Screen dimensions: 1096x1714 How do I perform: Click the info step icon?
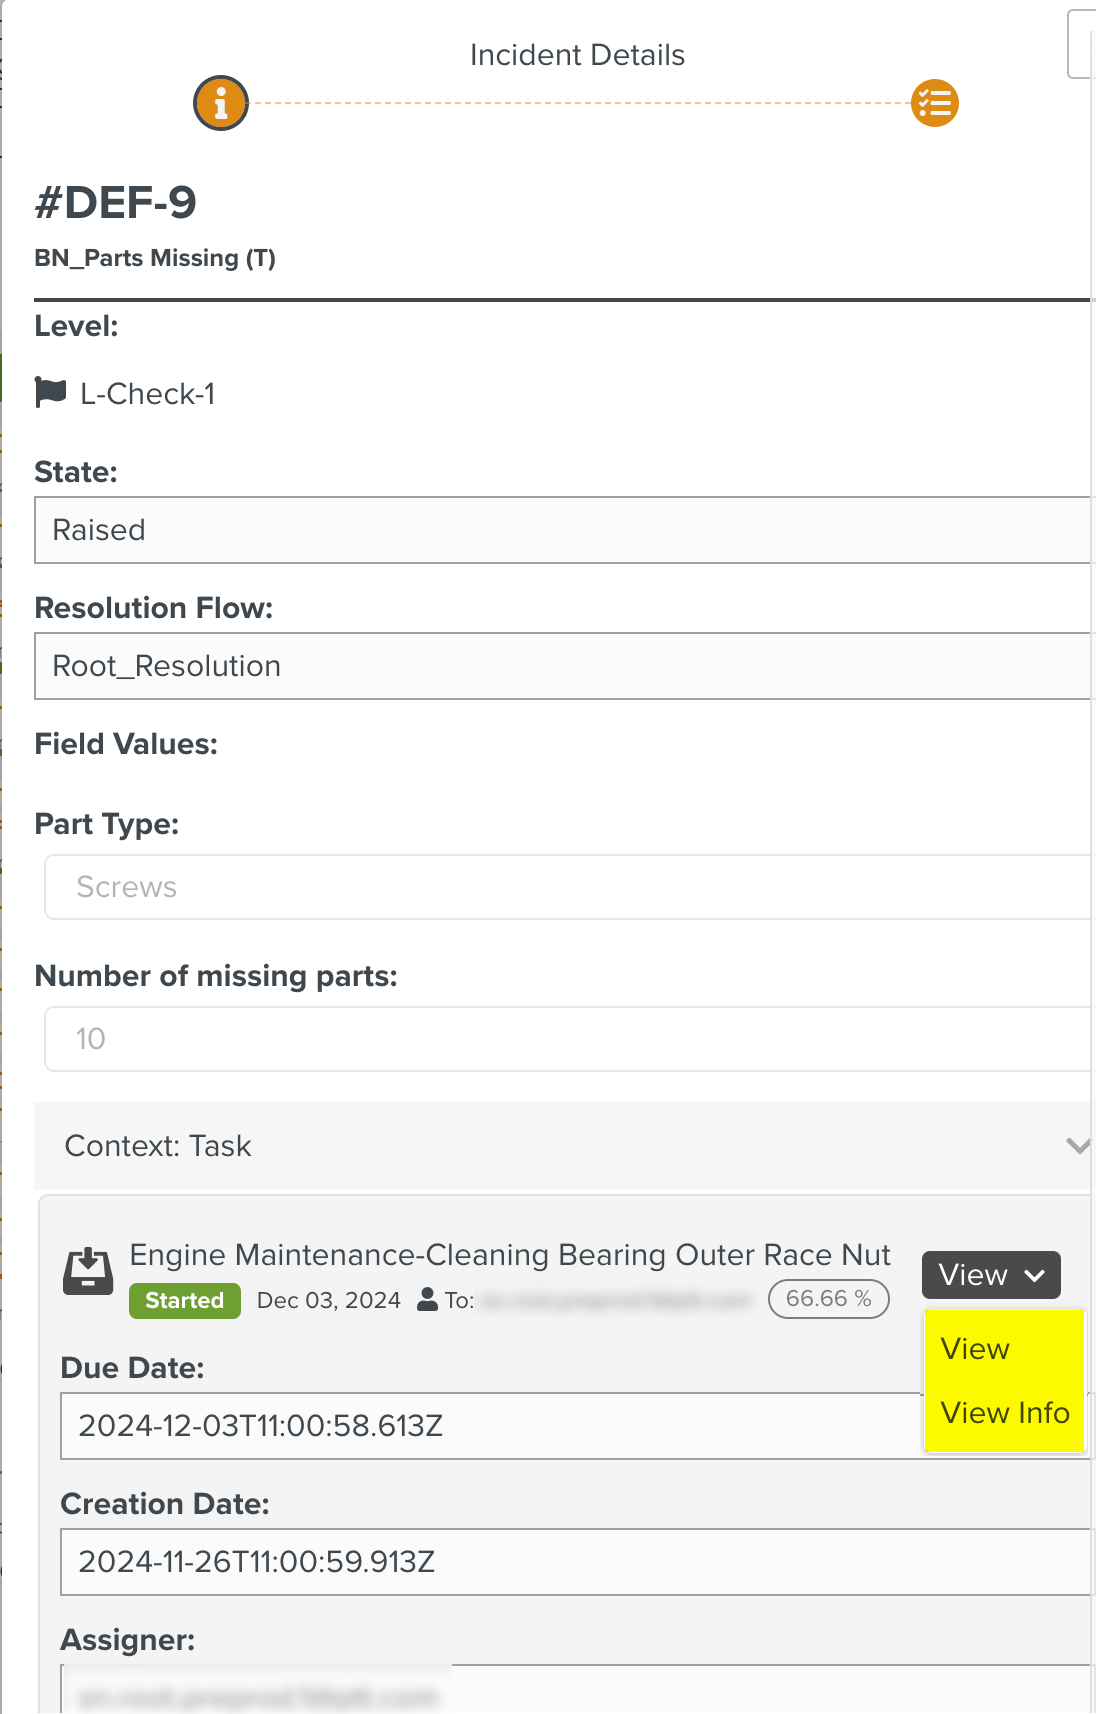220,103
